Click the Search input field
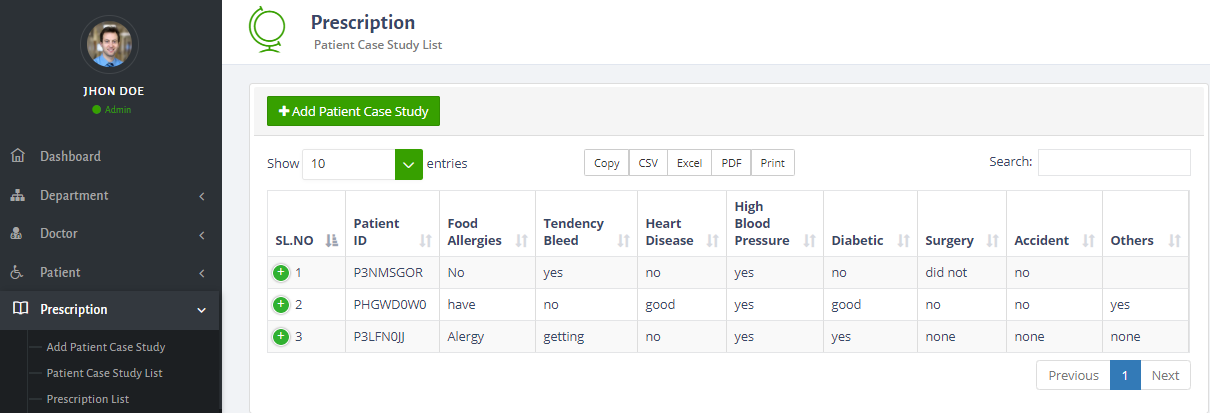The height and width of the screenshot is (413, 1210). coord(1113,162)
